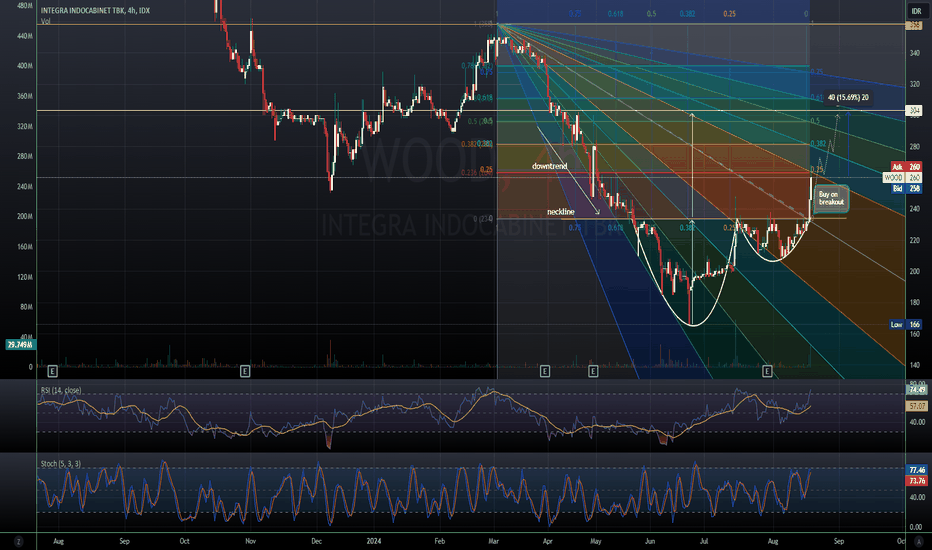Image resolution: width=932 pixels, height=550 pixels.
Task: Click the Nov label on the time axis
Action: pyautogui.click(x=250, y=542)
